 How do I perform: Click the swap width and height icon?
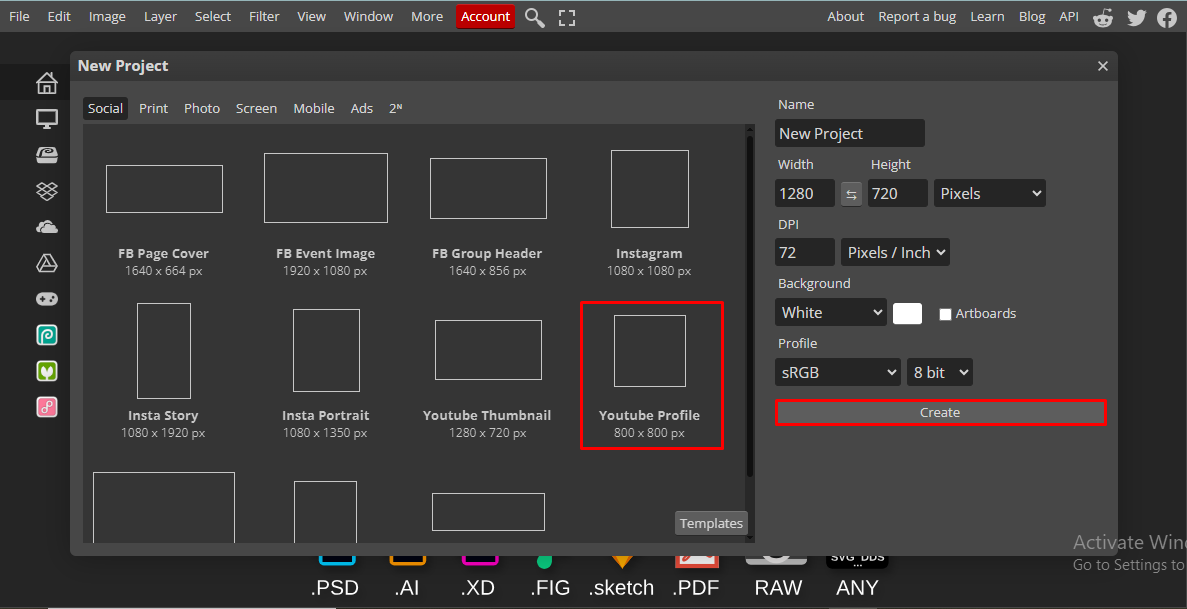point(851,192)
